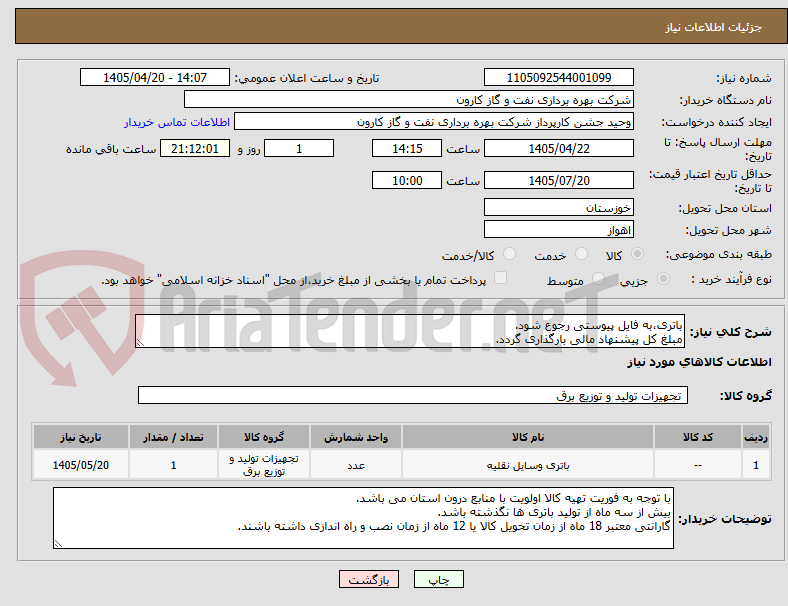Click the requester field وحید جشن کارپرداز

pyautogui.click(x=434, y=122)
